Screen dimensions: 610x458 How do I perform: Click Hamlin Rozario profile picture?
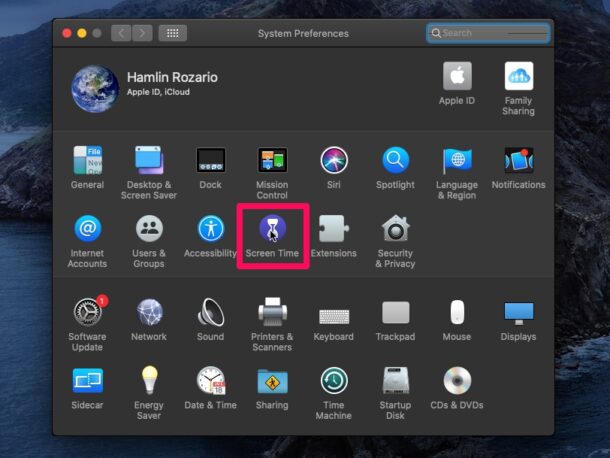(95, 88)
